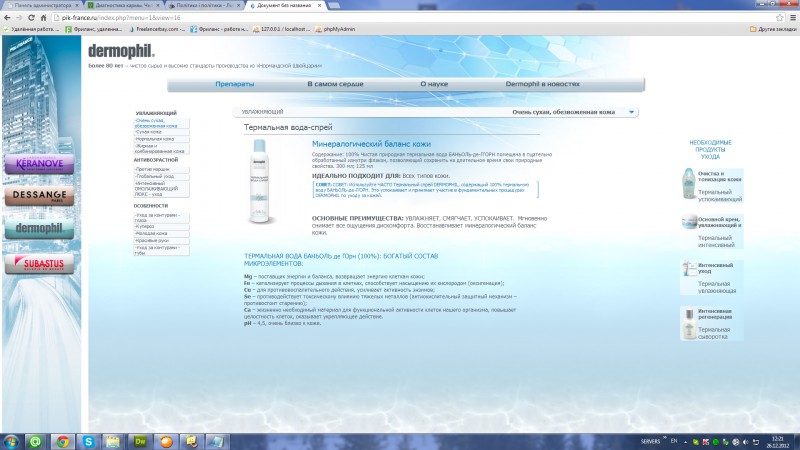
Task: Select Жирная и комбинированная кожа link
Action: 161,148
